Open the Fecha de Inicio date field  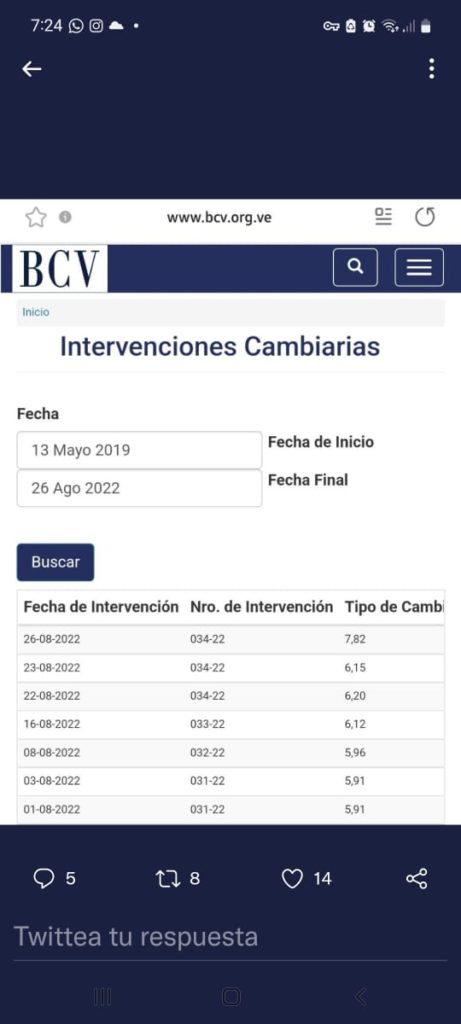coord(139,450)
